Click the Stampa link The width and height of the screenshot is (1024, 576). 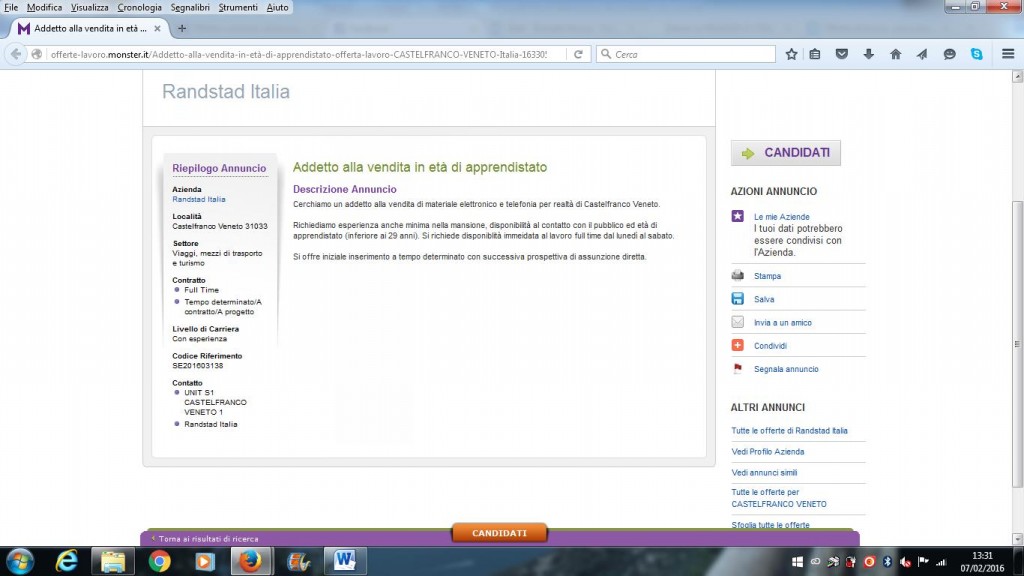click(x=767, y=276)
